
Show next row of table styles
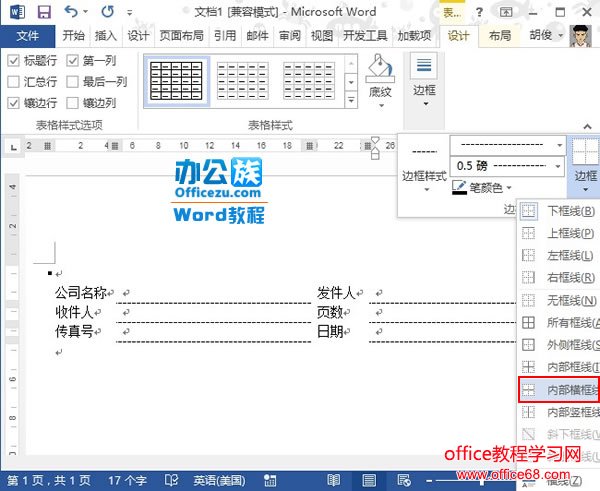pos(351,82)
